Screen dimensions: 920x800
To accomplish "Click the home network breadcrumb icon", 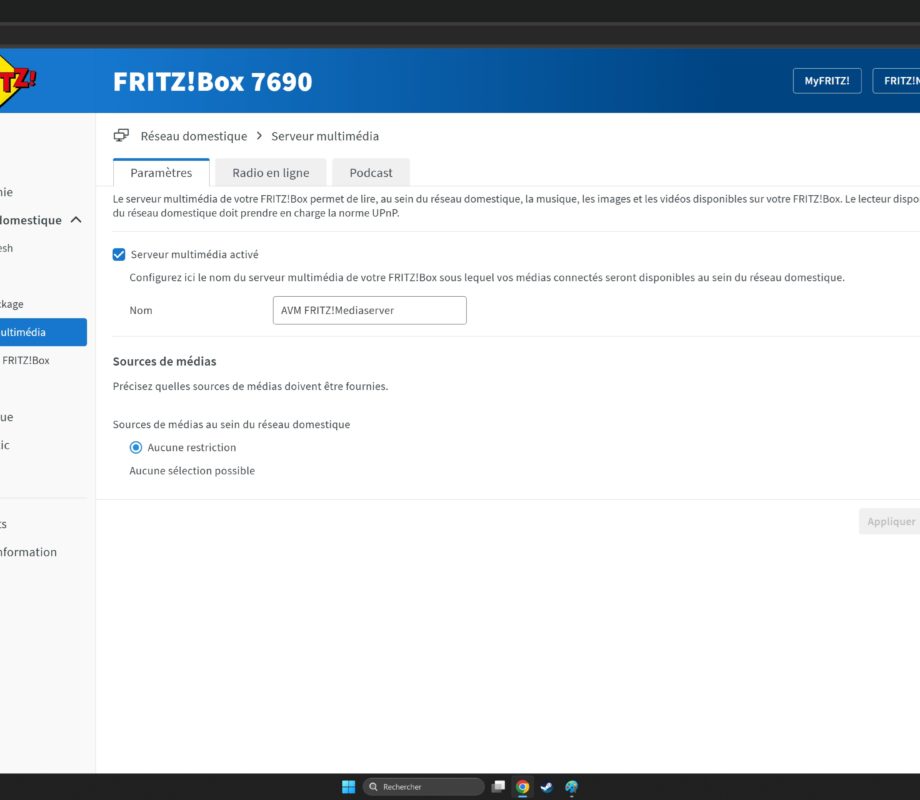I will point(121,136).
